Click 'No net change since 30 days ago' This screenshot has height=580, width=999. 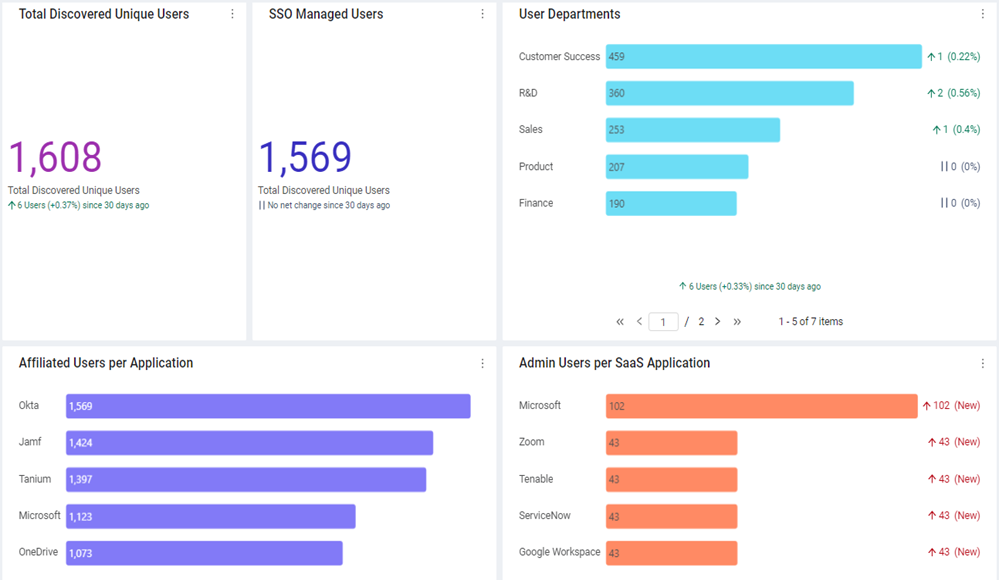(324, 205)
